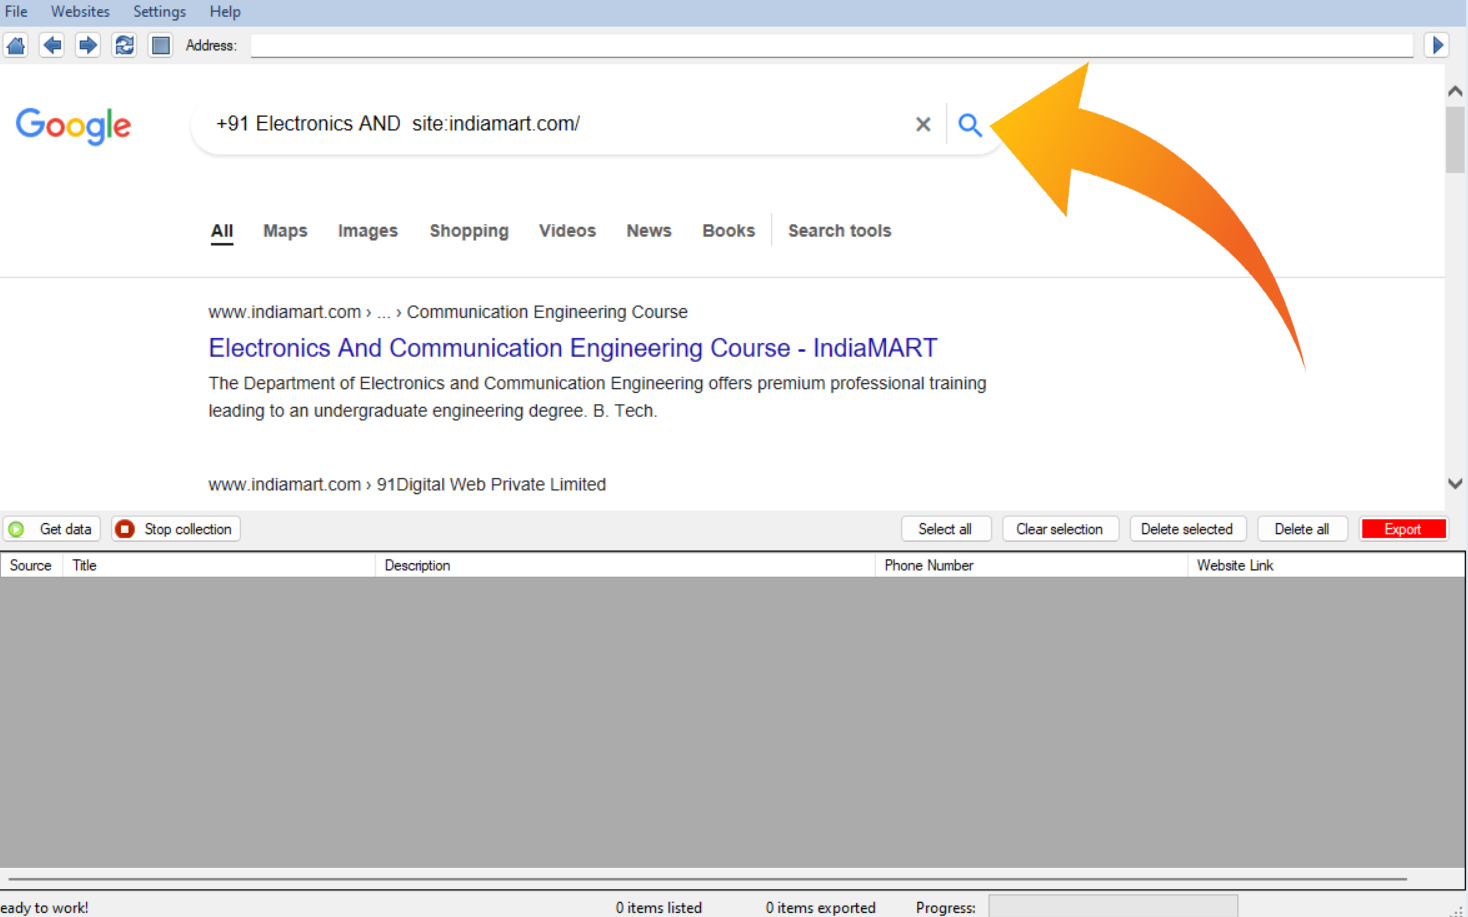
Task: Go forward with the right arrow icon
Action: point(88,45)
